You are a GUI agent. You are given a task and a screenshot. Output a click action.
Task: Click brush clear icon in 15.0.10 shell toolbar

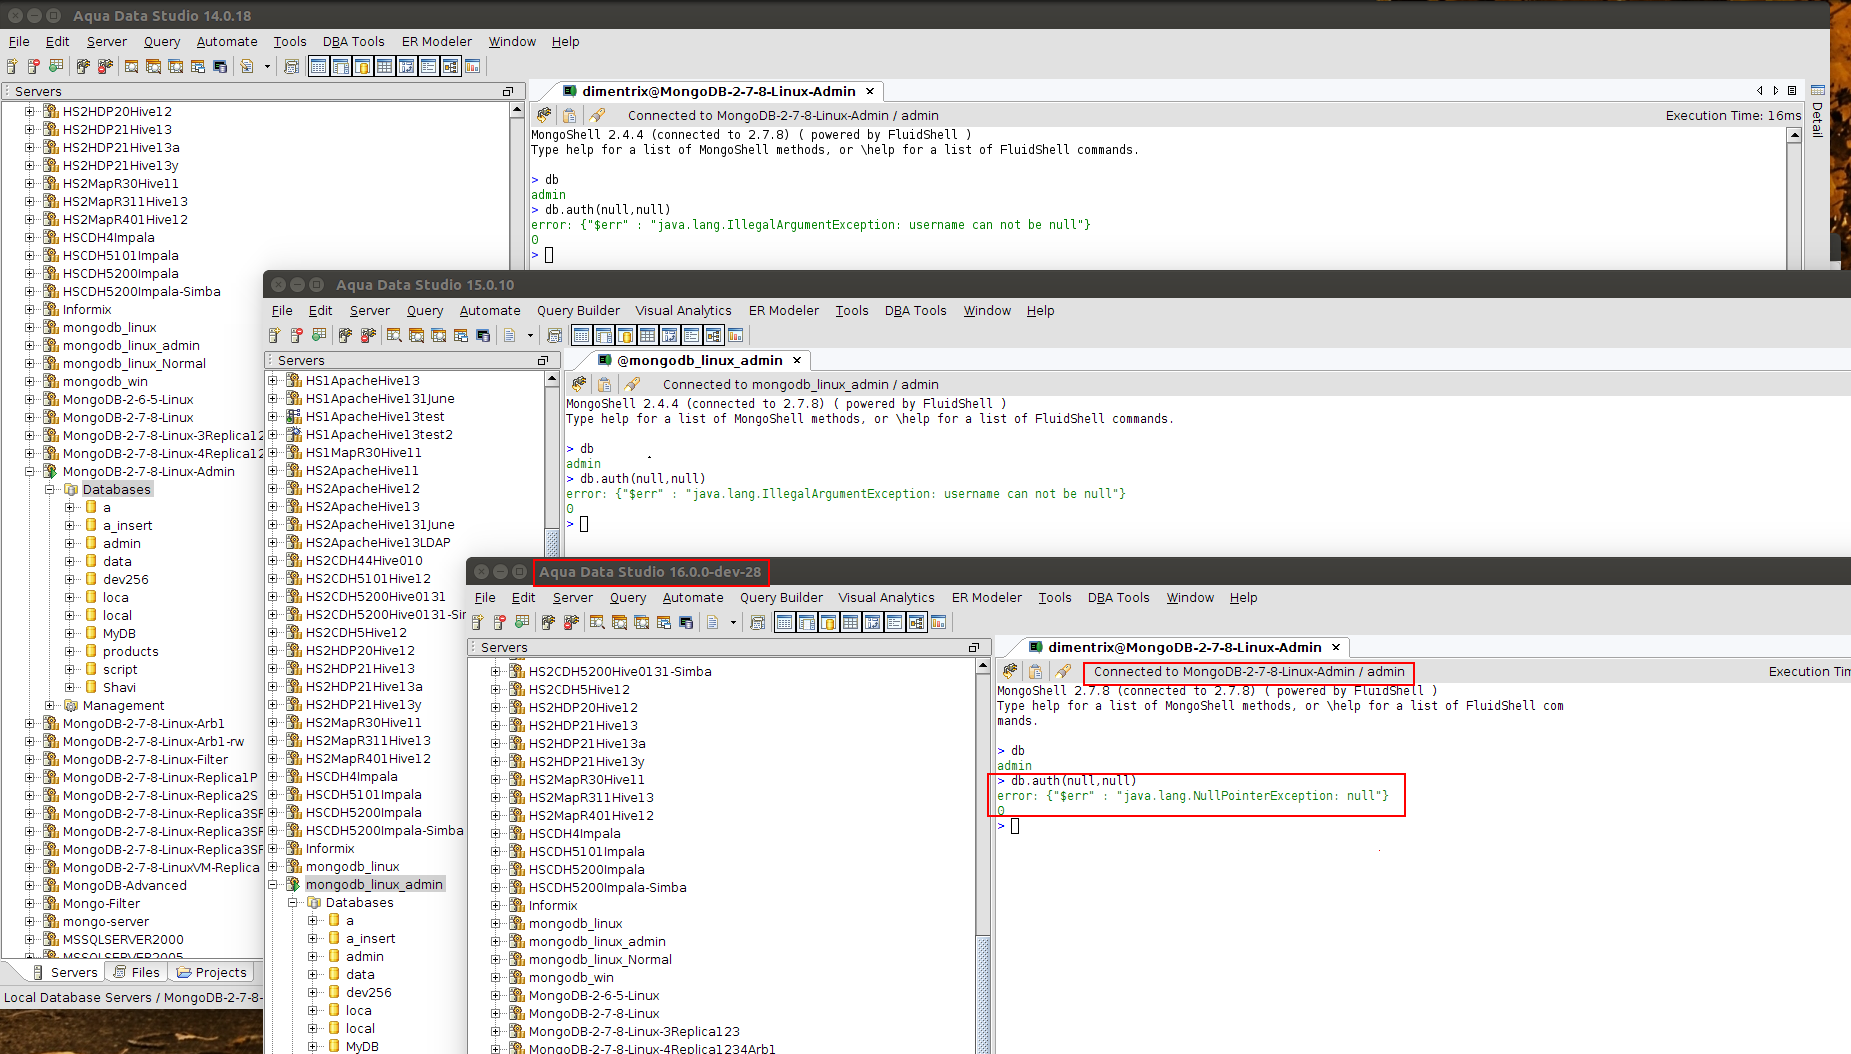(632, 384)
